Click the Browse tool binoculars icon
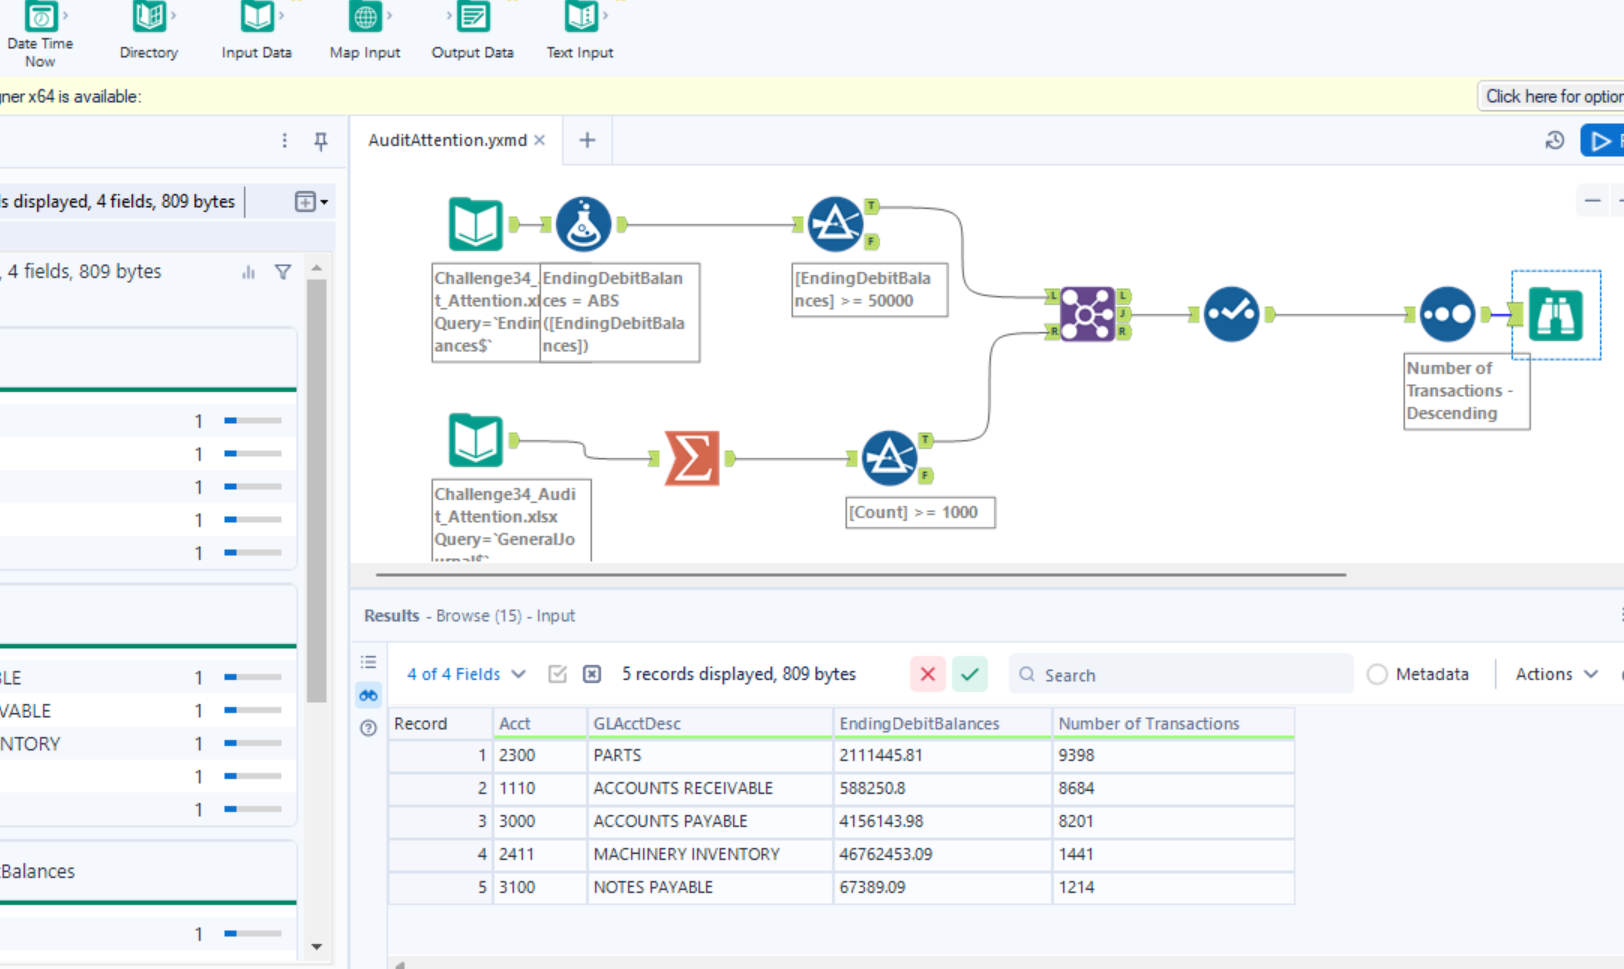 click(1555, 314)
